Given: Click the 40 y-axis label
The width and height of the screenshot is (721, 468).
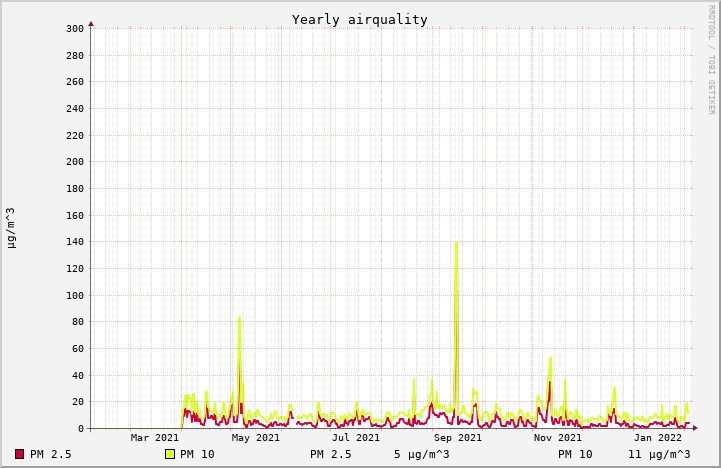Looking at the screenshot, I should point(78,376).
